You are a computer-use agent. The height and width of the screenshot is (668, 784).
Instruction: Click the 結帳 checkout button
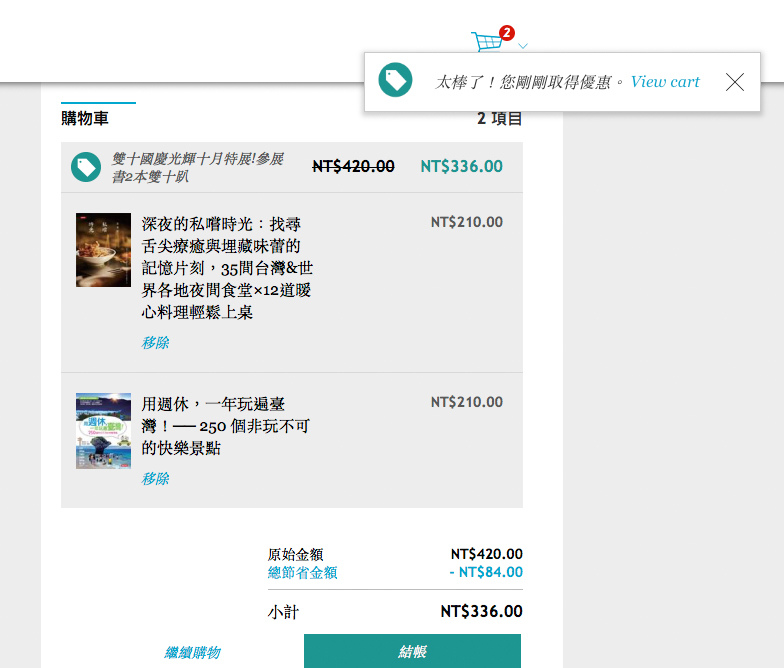pos(412,651)
